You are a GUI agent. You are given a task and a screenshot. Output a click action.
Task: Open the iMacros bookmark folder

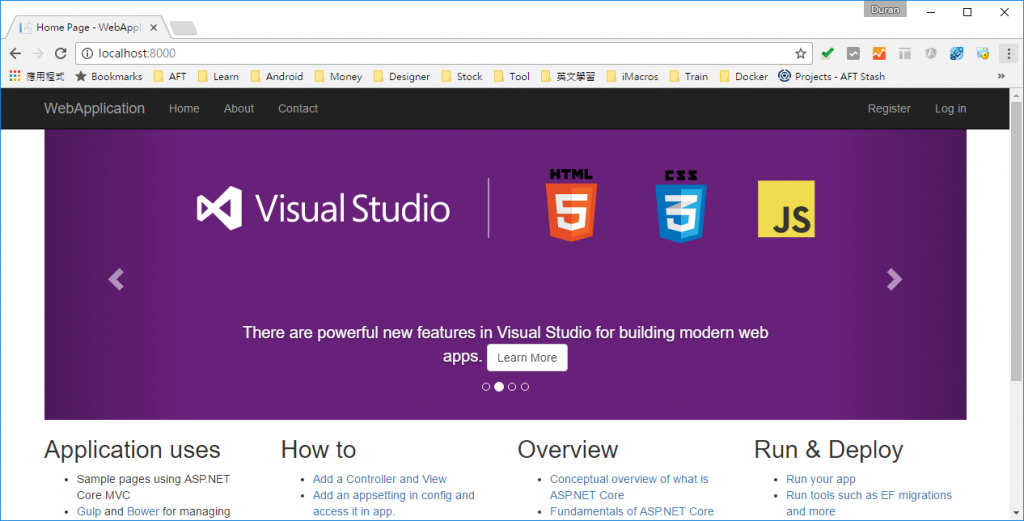click(x=632, y=76)
